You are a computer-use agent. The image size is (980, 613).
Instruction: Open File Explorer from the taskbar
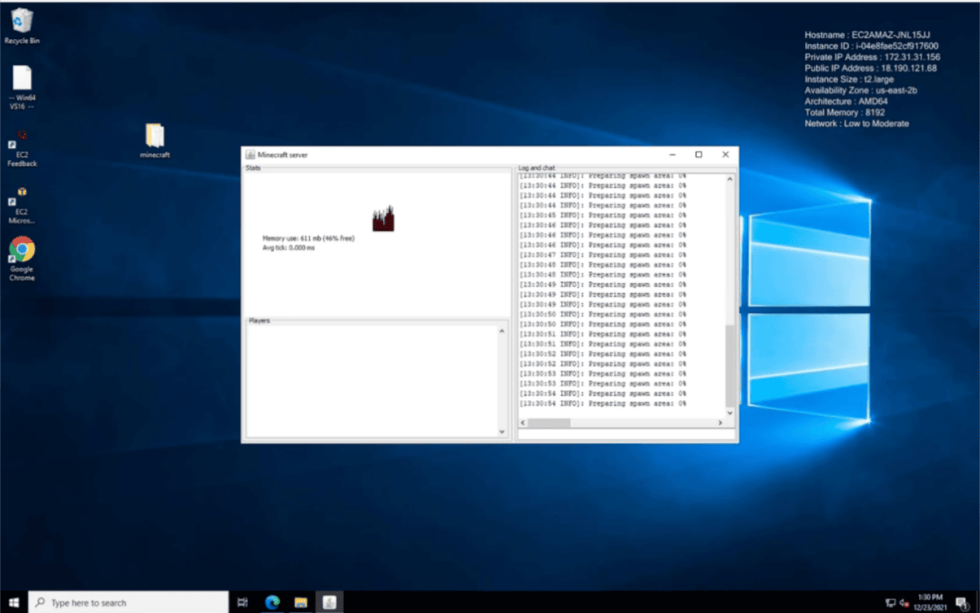coord(301,602)
